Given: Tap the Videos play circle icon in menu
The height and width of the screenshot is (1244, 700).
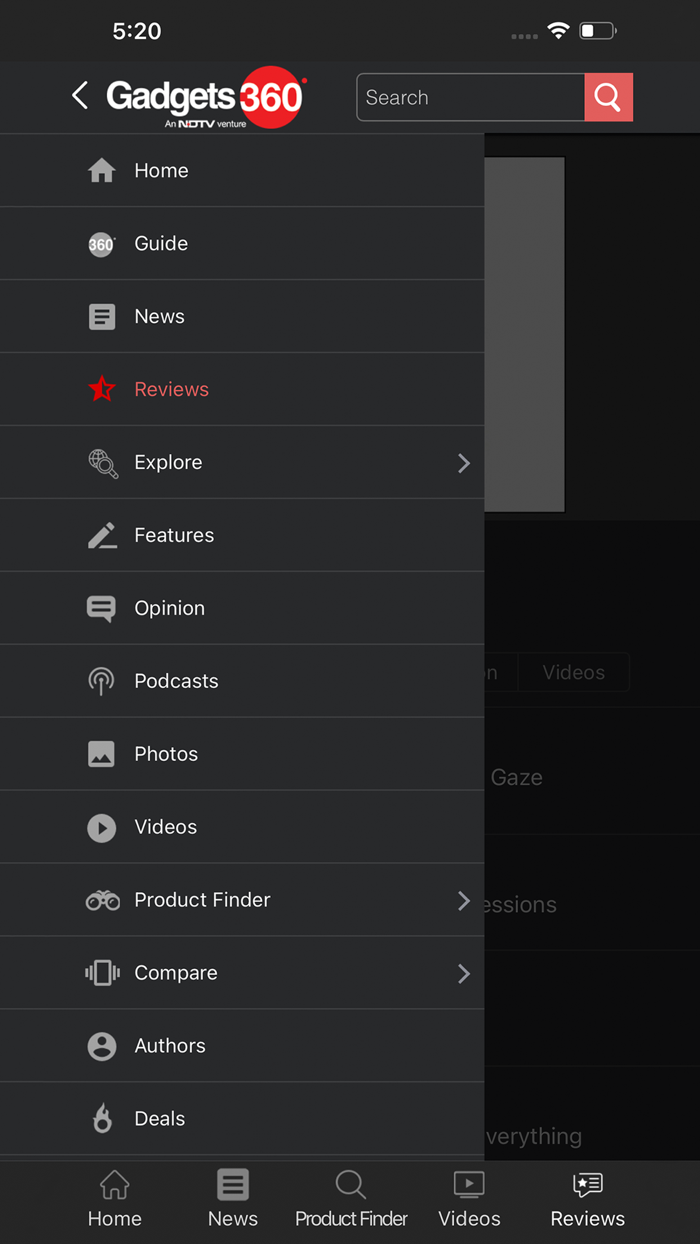Looking at the screenshot, I should tap(102, 828).
